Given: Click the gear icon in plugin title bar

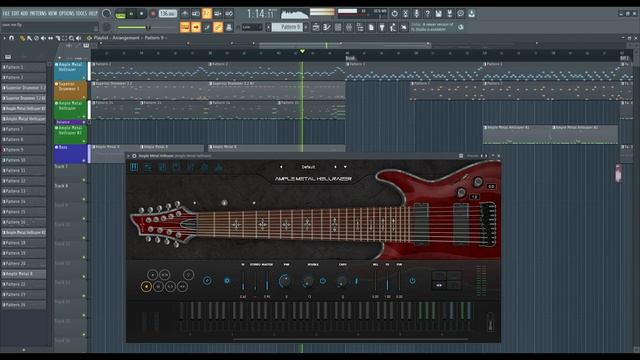Looking at the screenshot, I should [x=134, y=156].
